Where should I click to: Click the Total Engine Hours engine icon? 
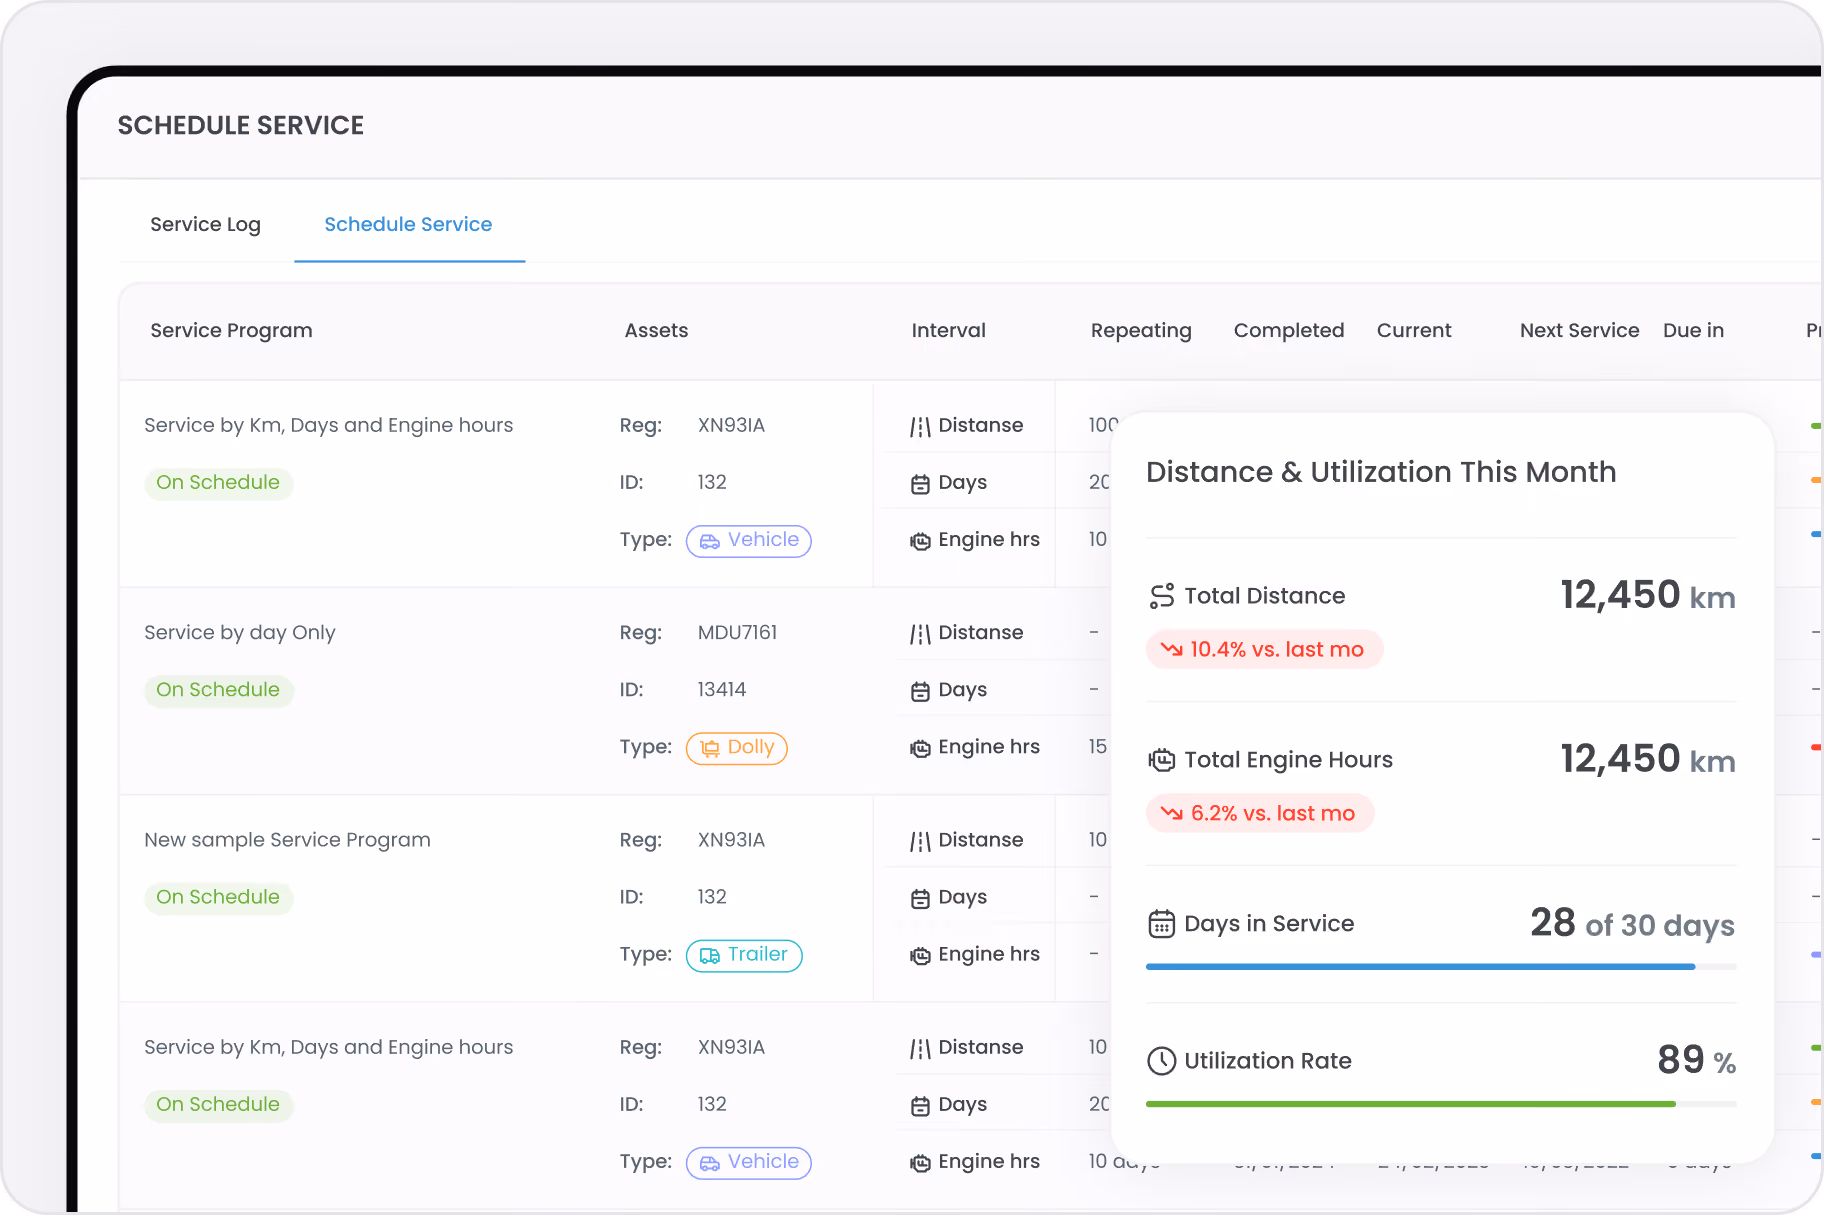pos(1161,760)
